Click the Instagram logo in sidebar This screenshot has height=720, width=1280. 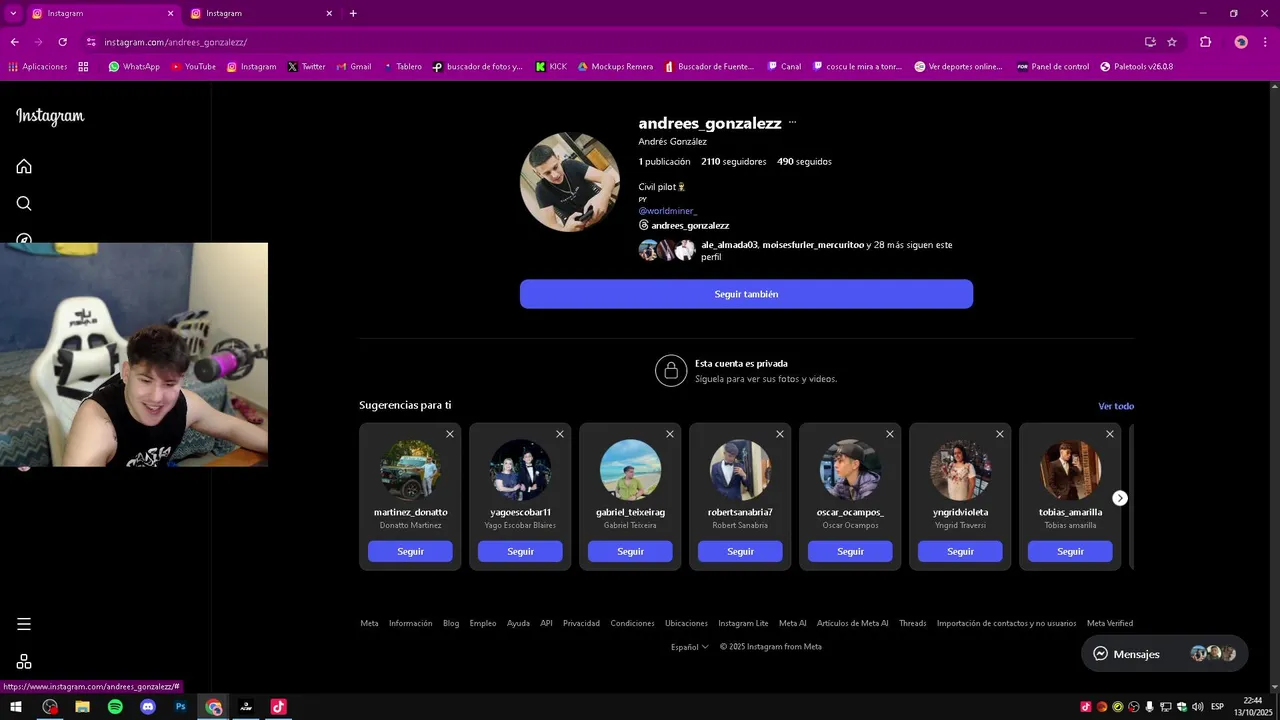click(50, 116)
